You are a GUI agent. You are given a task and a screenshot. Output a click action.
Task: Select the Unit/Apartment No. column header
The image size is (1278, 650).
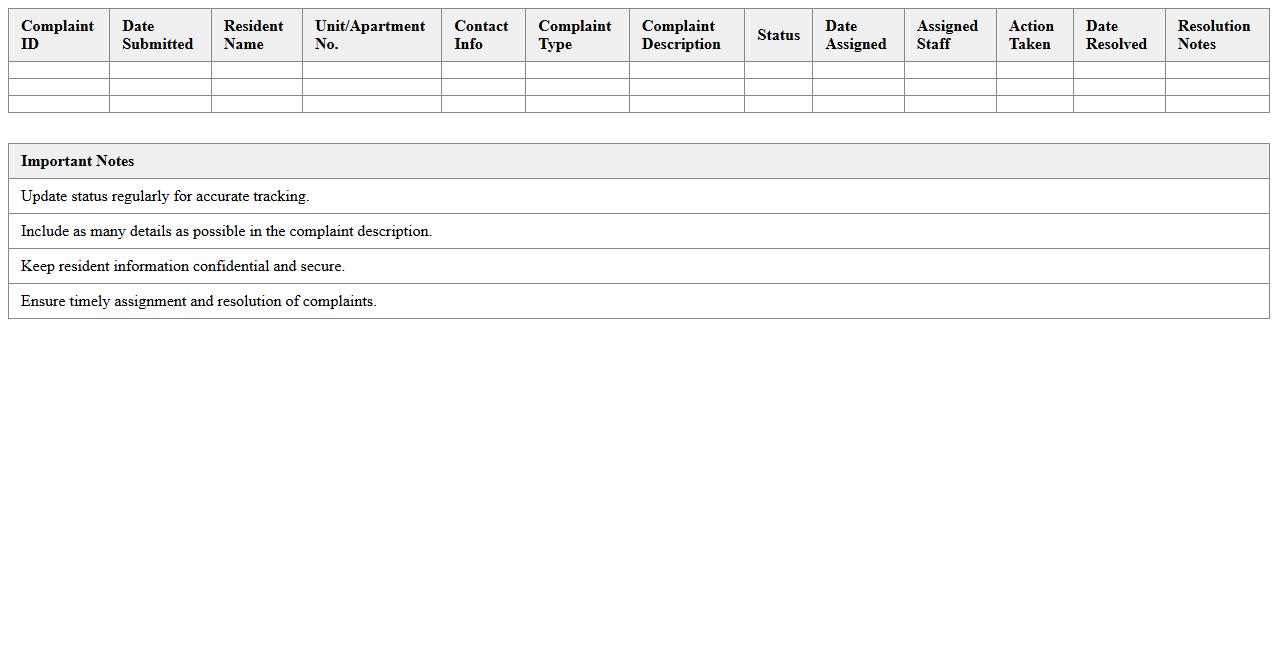coord(370,35)
